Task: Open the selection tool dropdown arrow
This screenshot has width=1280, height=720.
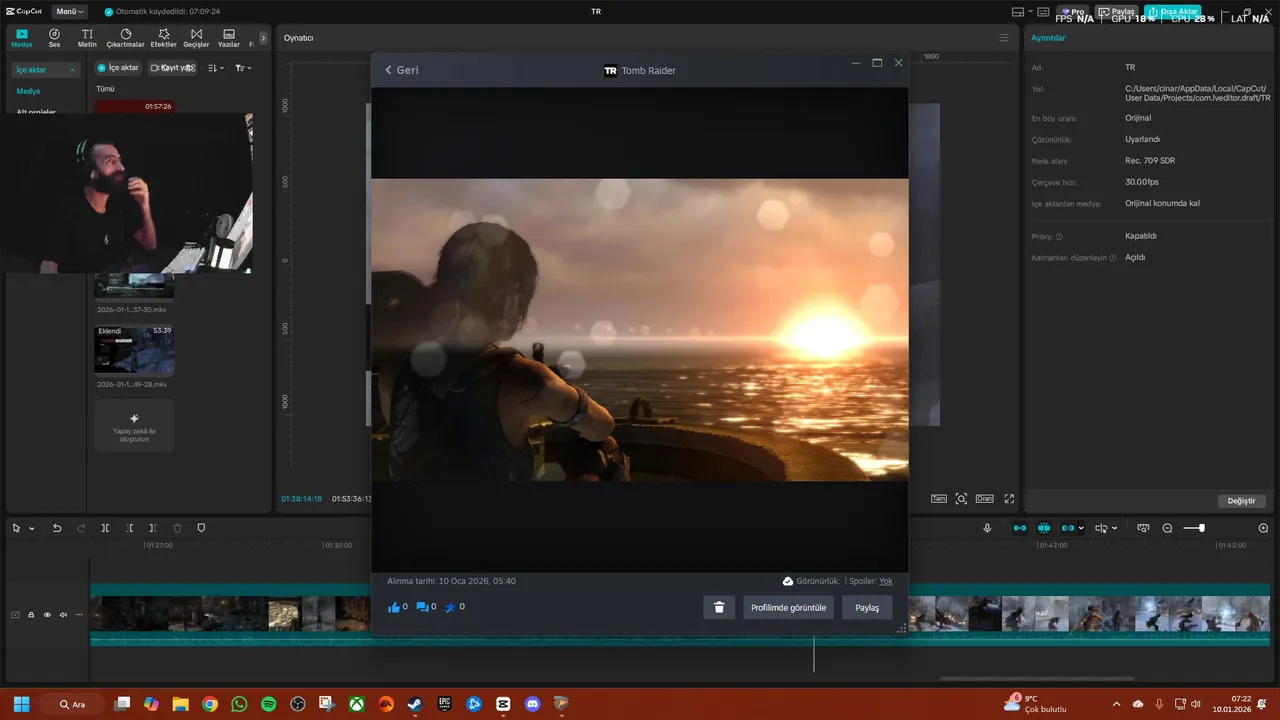Action: 31,528
